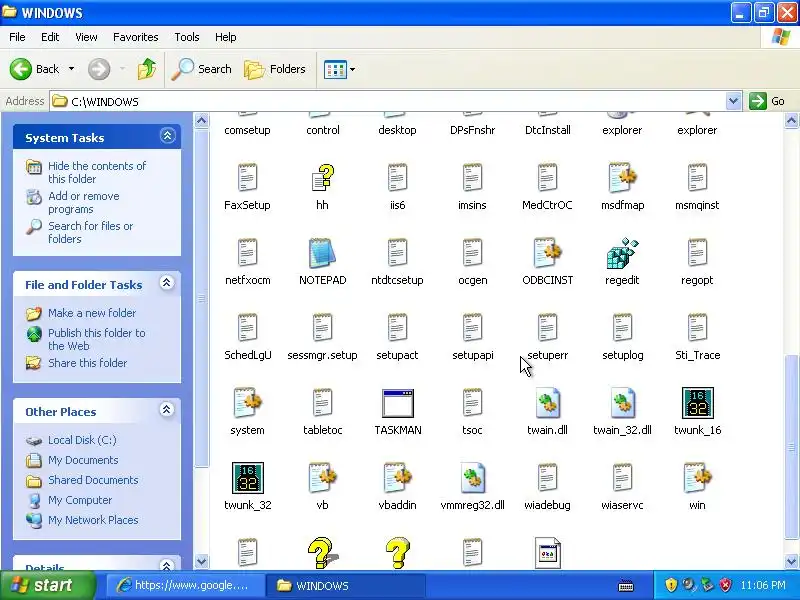Open My Network Places link

click(93, 519)
